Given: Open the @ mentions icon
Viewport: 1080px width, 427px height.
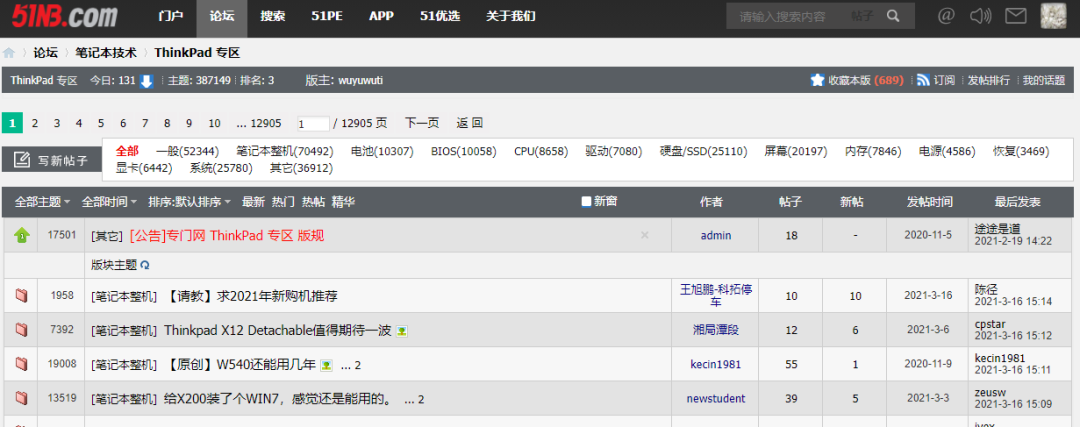Looking at the screenshot, I should click(x=946, y=16).
